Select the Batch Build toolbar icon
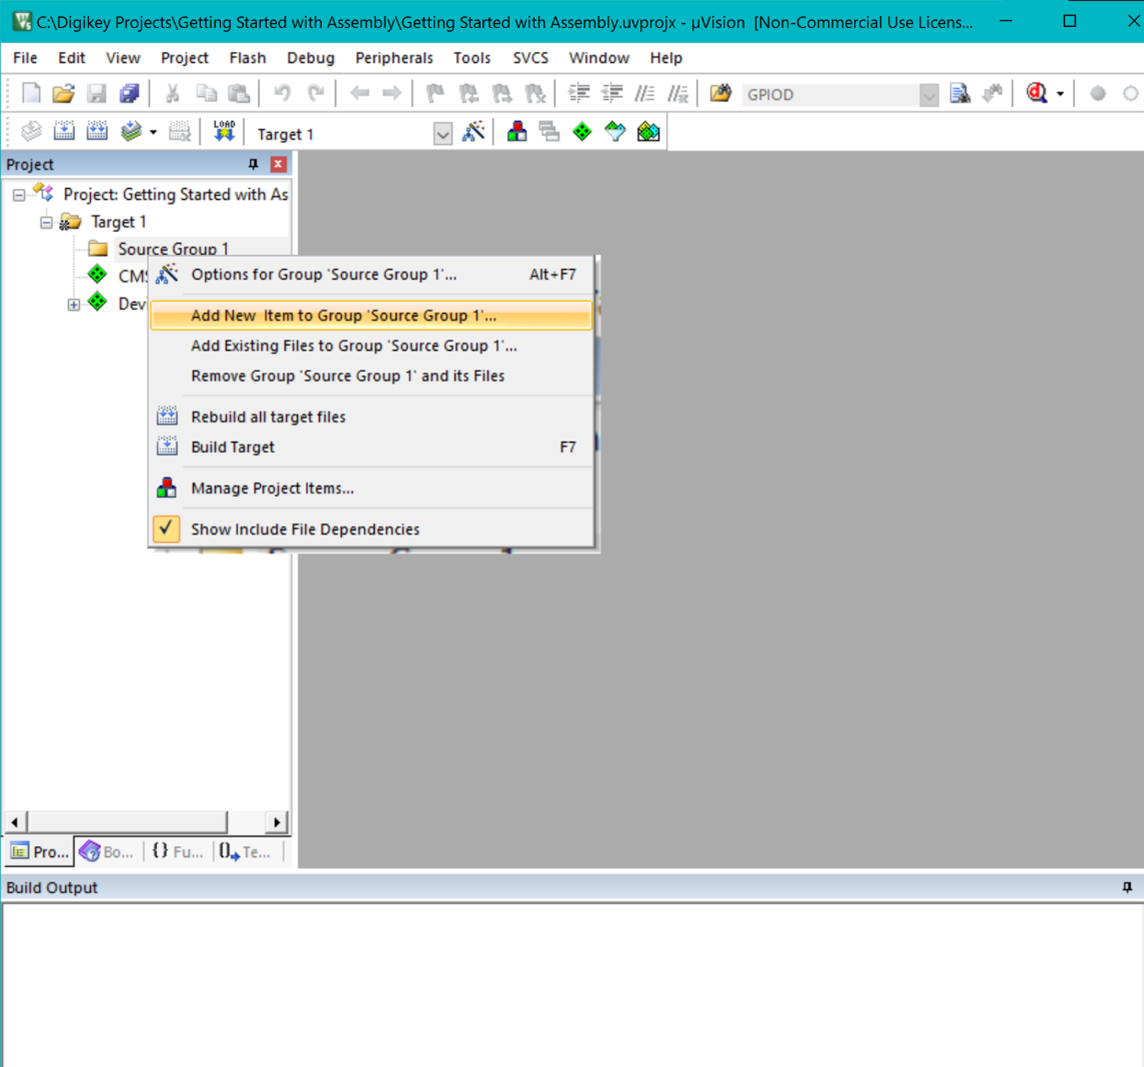 [x=131, y=131]
